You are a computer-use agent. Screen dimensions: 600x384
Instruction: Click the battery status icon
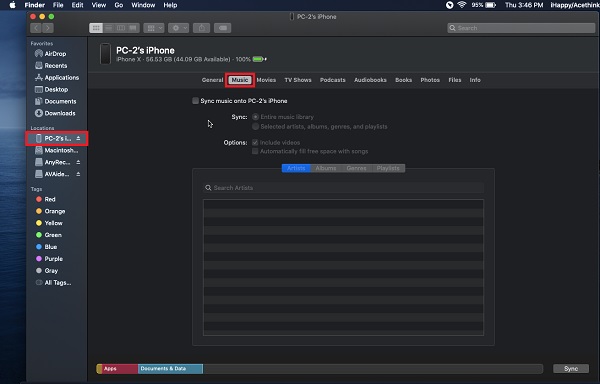[x=490, y=5]
